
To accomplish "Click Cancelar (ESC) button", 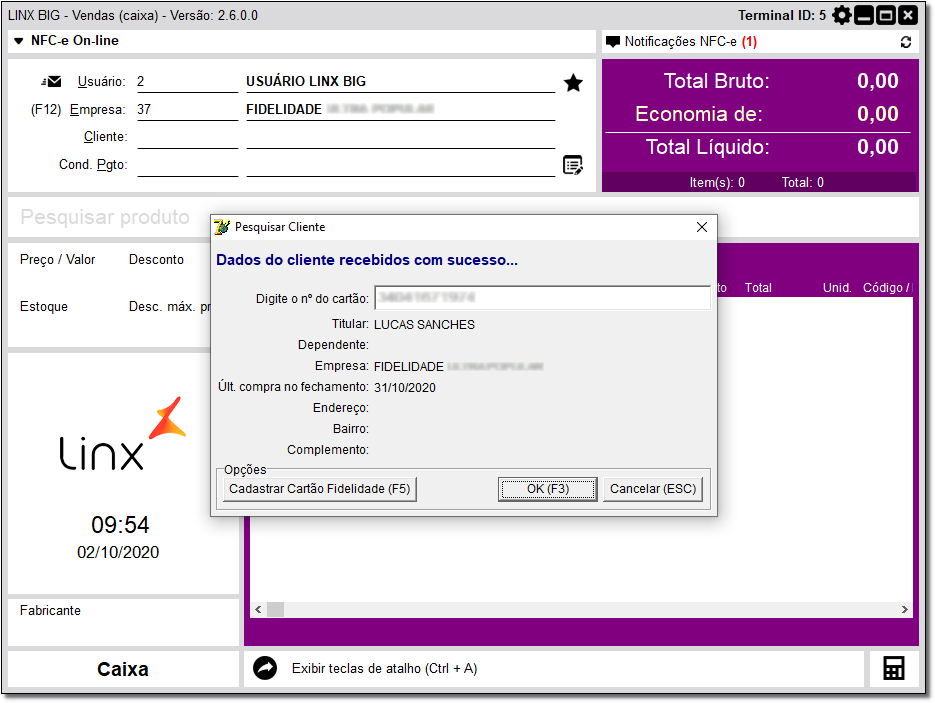I will point(653,489).
